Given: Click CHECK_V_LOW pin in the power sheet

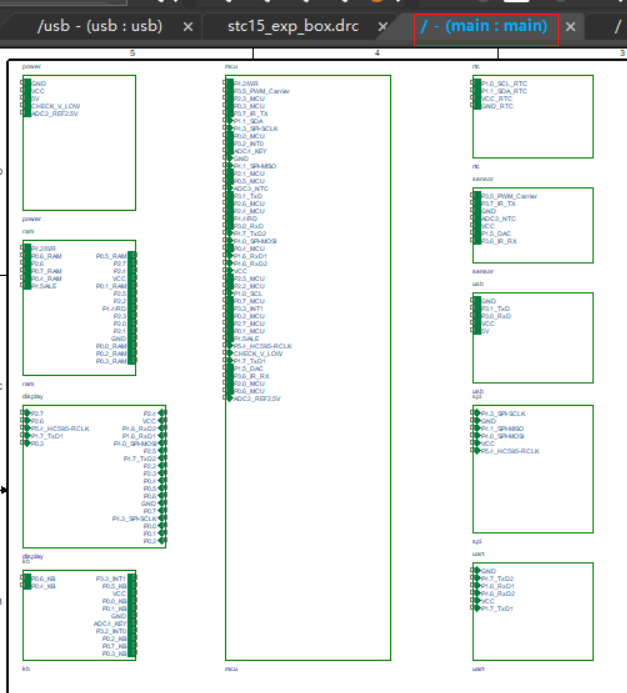Looking at the screenshot, I should pos(56,106).
